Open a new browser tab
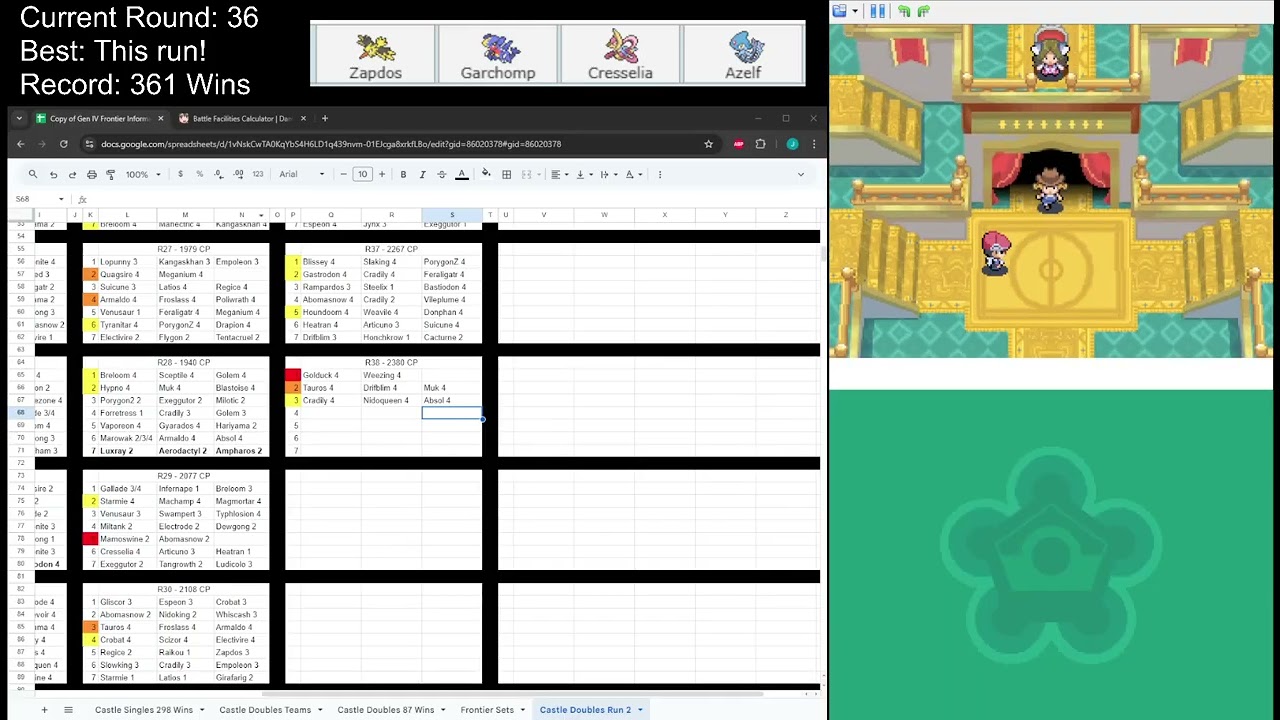 (x=324, y=118)
